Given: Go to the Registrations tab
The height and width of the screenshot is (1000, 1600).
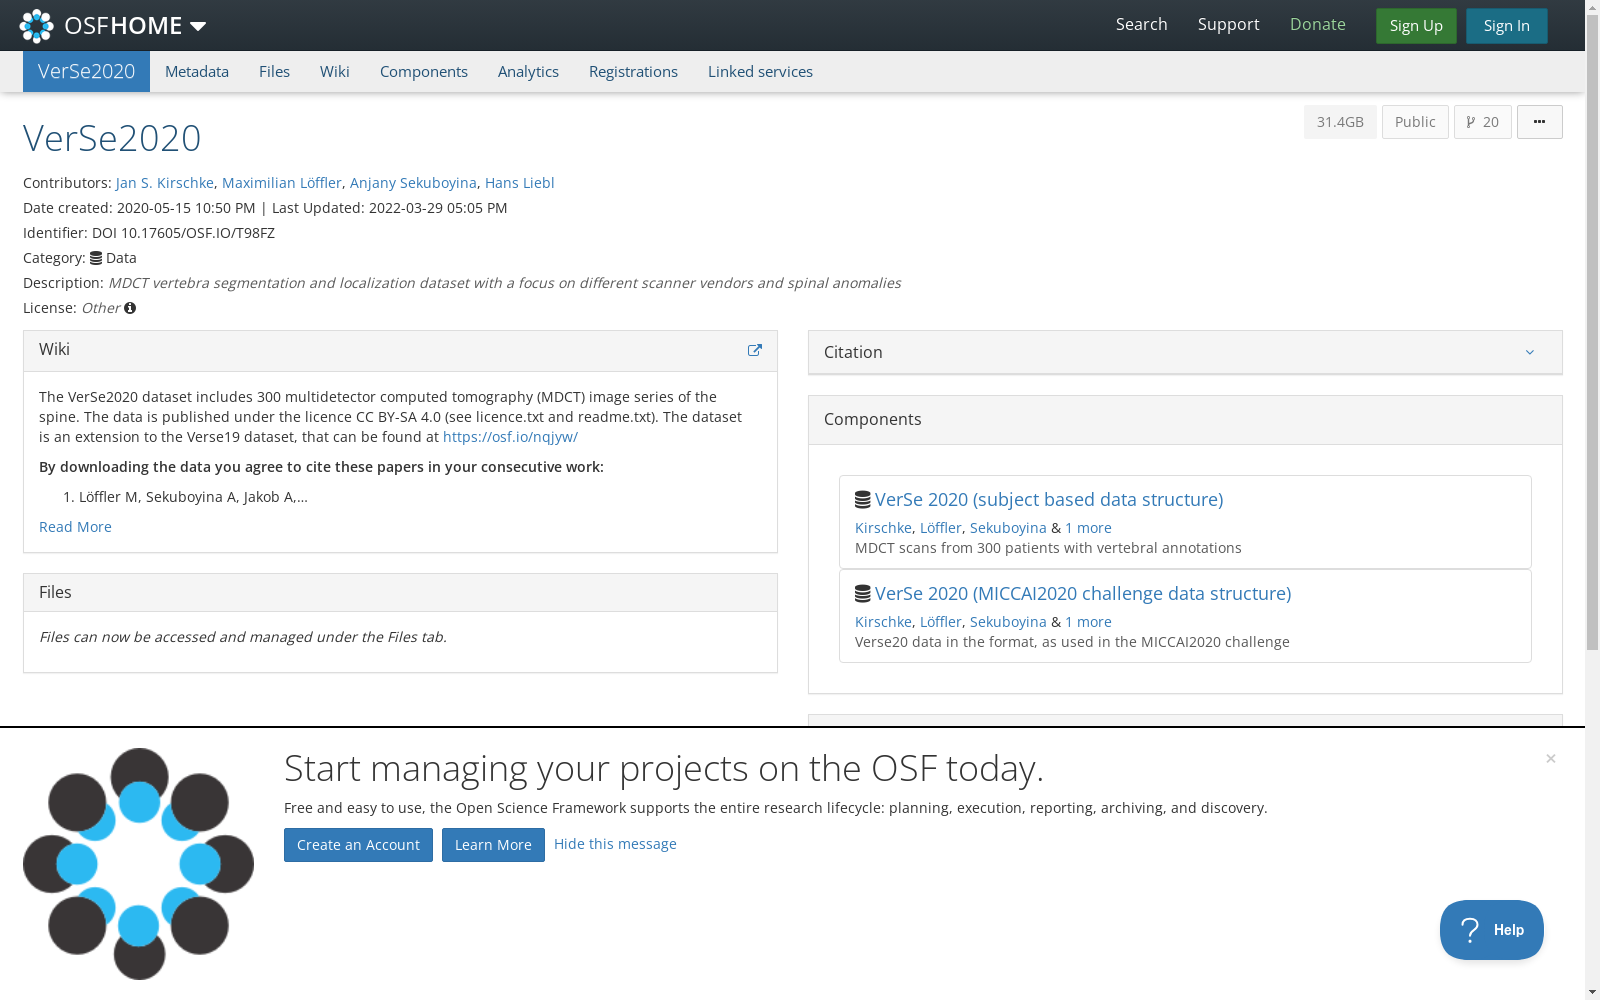Looking at the screenshot, I should click(x=633, y=72).
